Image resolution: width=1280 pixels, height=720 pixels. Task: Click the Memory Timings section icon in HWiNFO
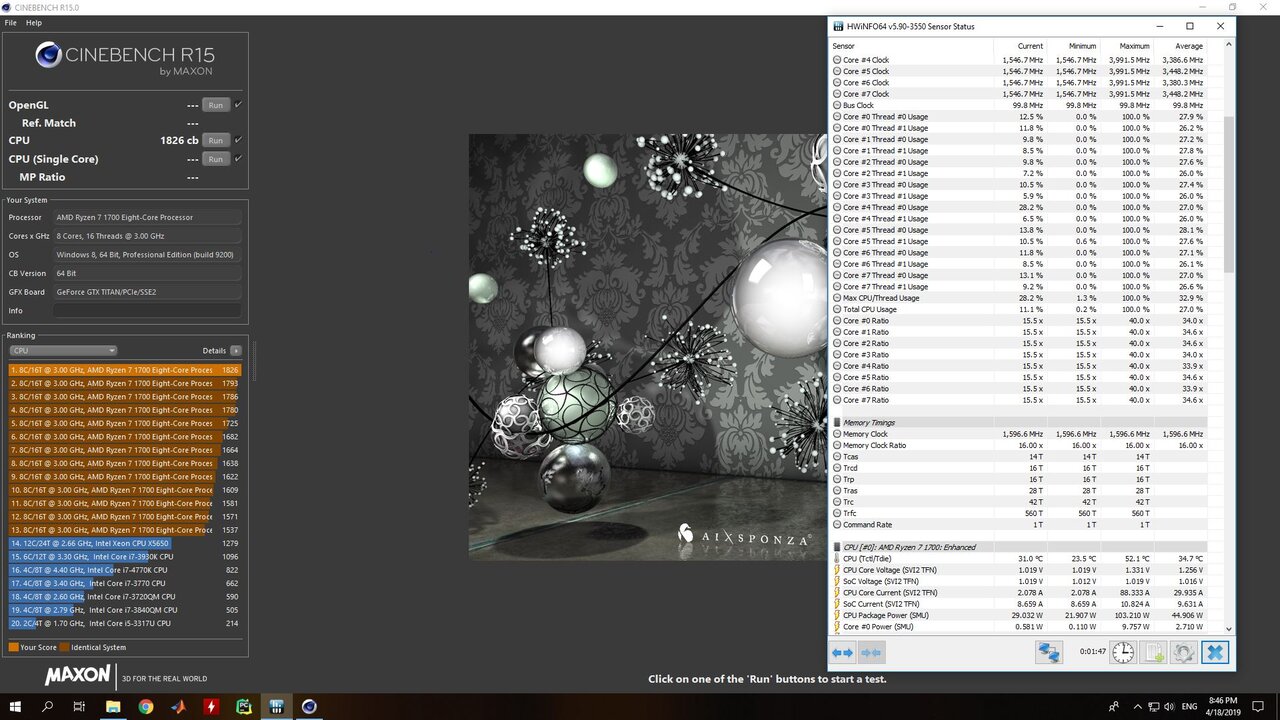click(x=837, y=423)
